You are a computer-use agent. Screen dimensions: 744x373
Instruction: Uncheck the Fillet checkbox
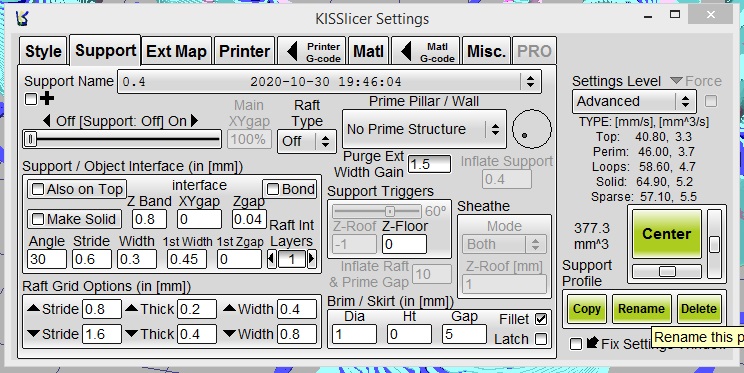(540, 319)
